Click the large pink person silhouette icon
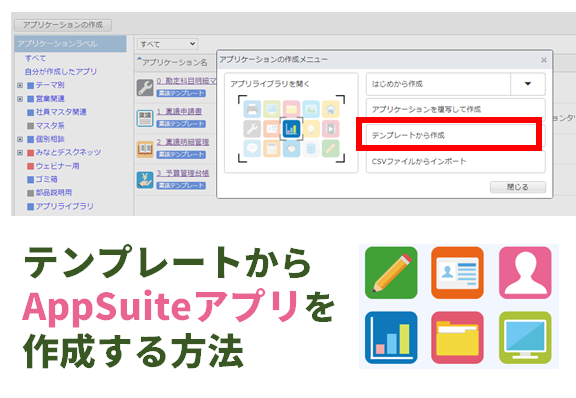This screenshot has height=398, width=576. pos(525,273)
